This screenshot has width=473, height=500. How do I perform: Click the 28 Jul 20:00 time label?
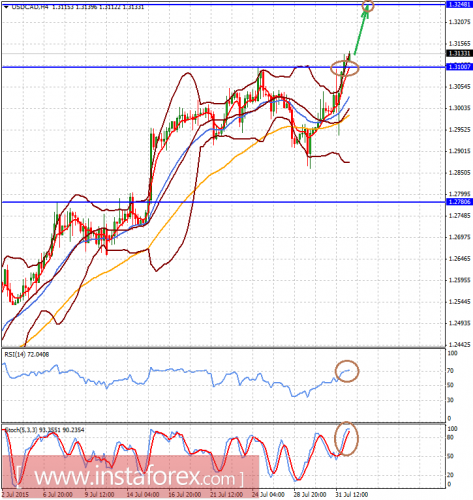310,494
